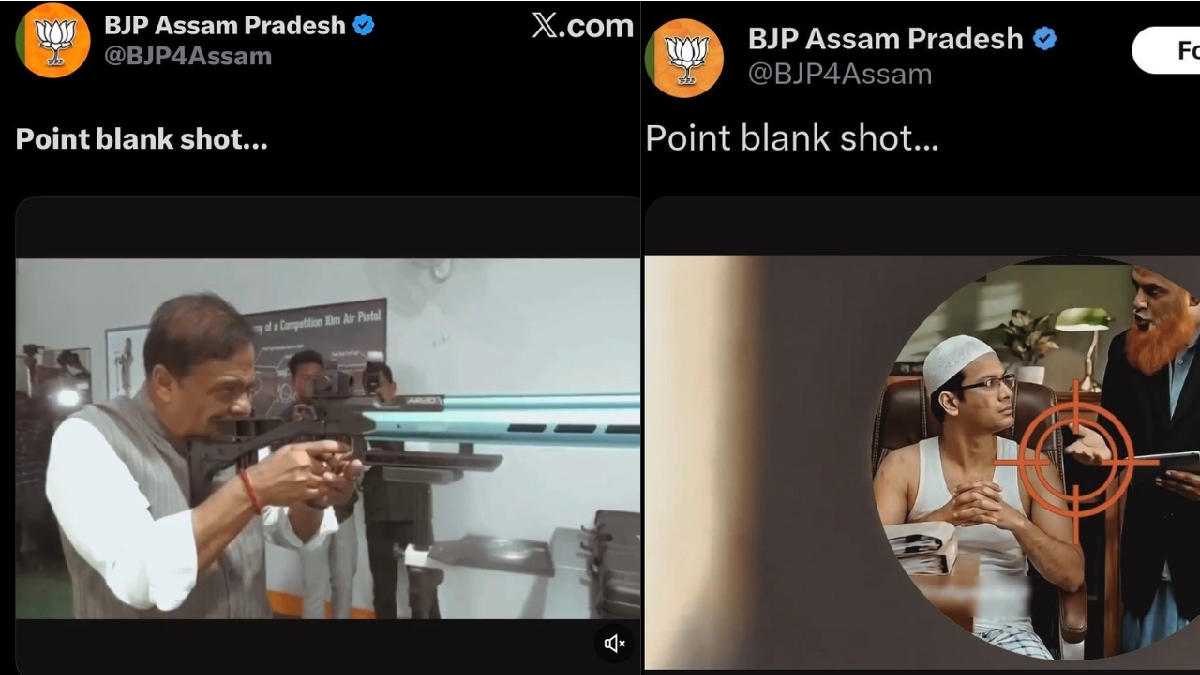Open BJP Assam Pradesh name in left tweet
1200x675 pixels.
(x=225, y=25)
